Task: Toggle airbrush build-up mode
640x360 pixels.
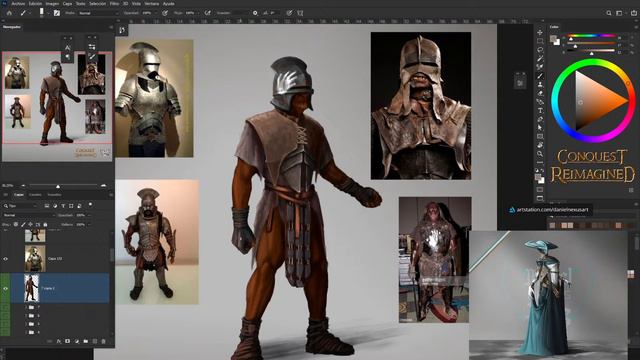Action: [208, 13]
